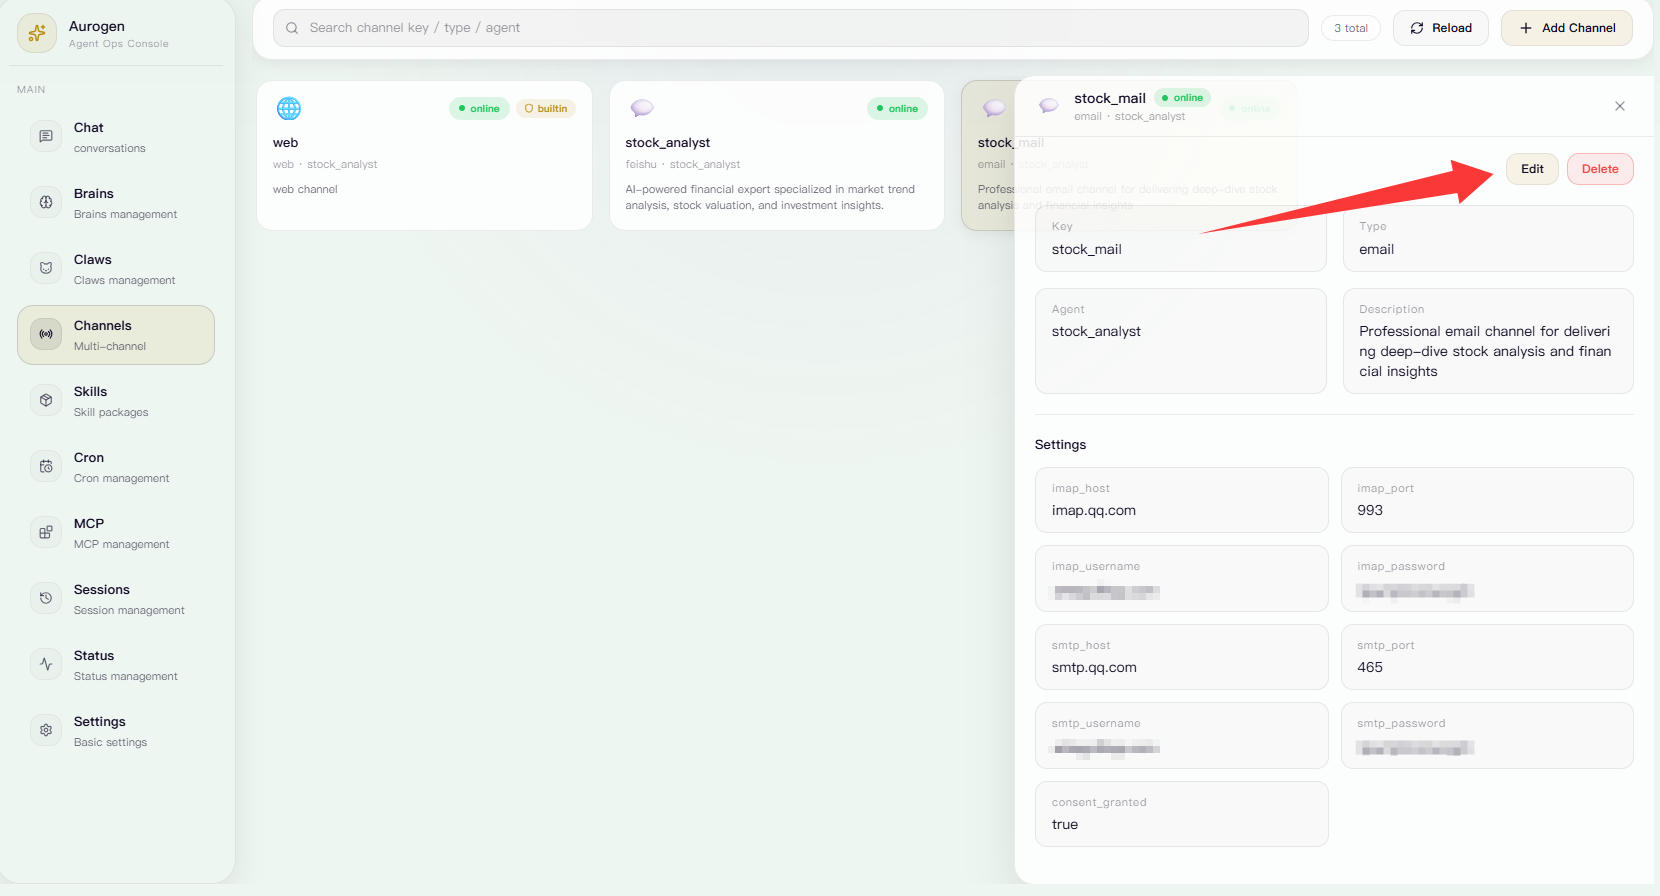The width and height of the screenshot is (1660, 896).
Task: Click imap_host value imap.qq.com
Action: click(x=1094, y=510)
